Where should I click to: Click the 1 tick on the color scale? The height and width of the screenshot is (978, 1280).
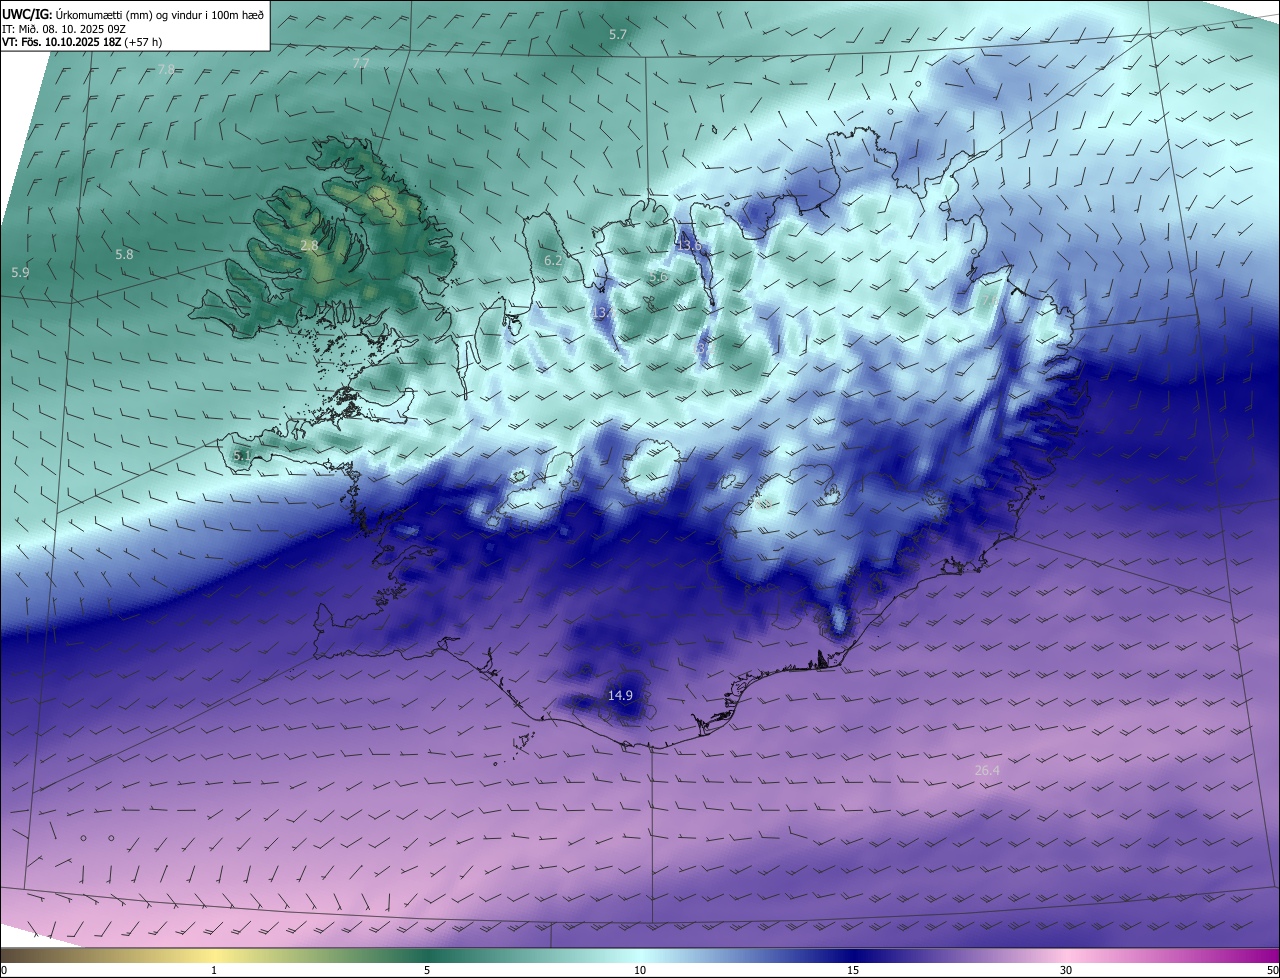coord(214,970)
